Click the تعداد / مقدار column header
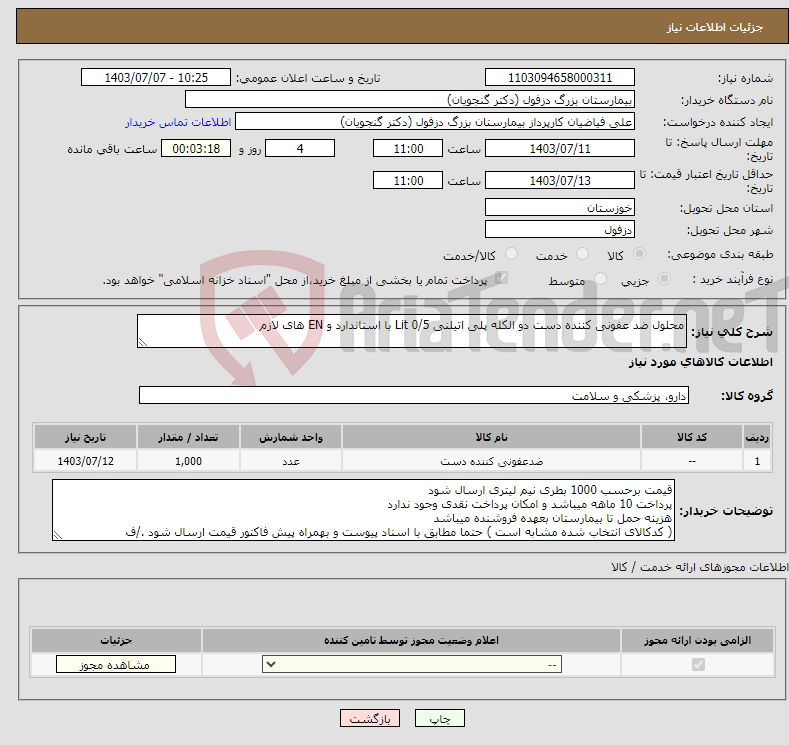This screenshot has width=789, height=745. coord(188,437)
